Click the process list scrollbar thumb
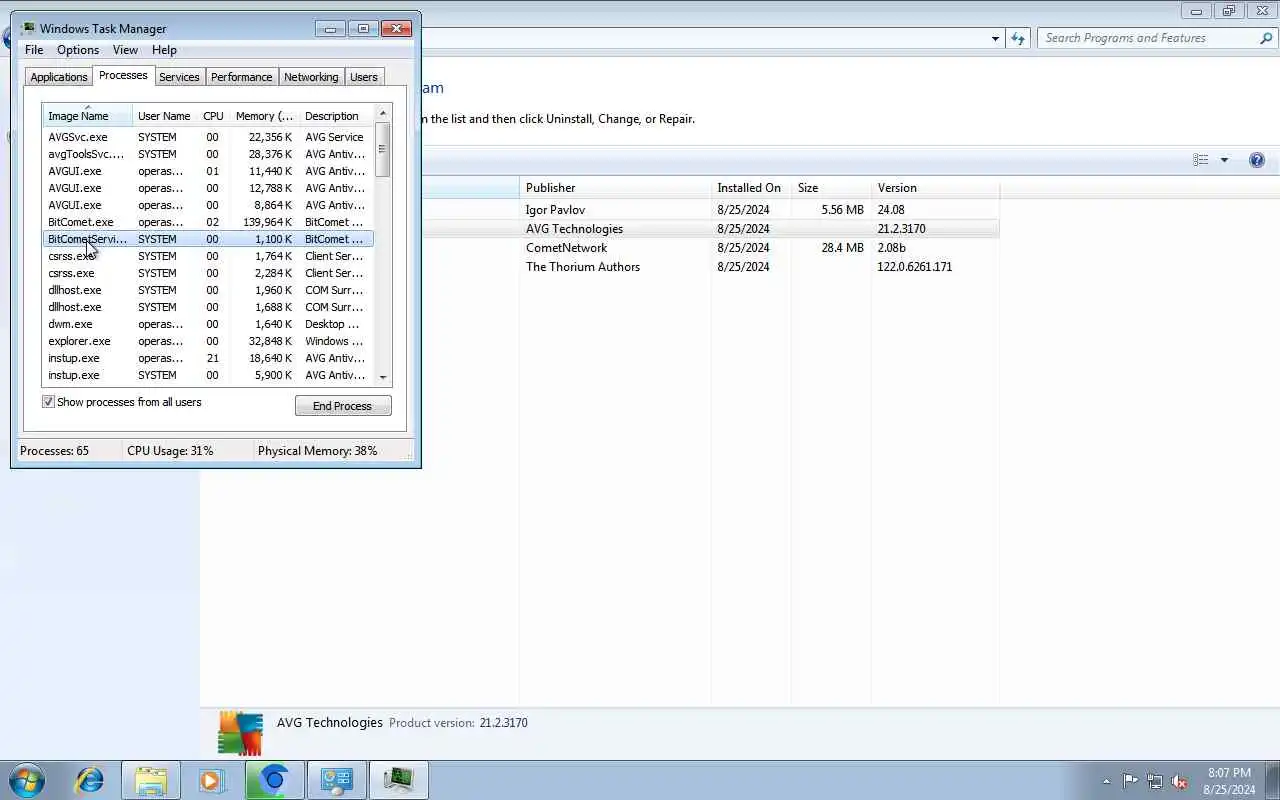The width and height of the screenshot is (1280, 800). [382, 150]
